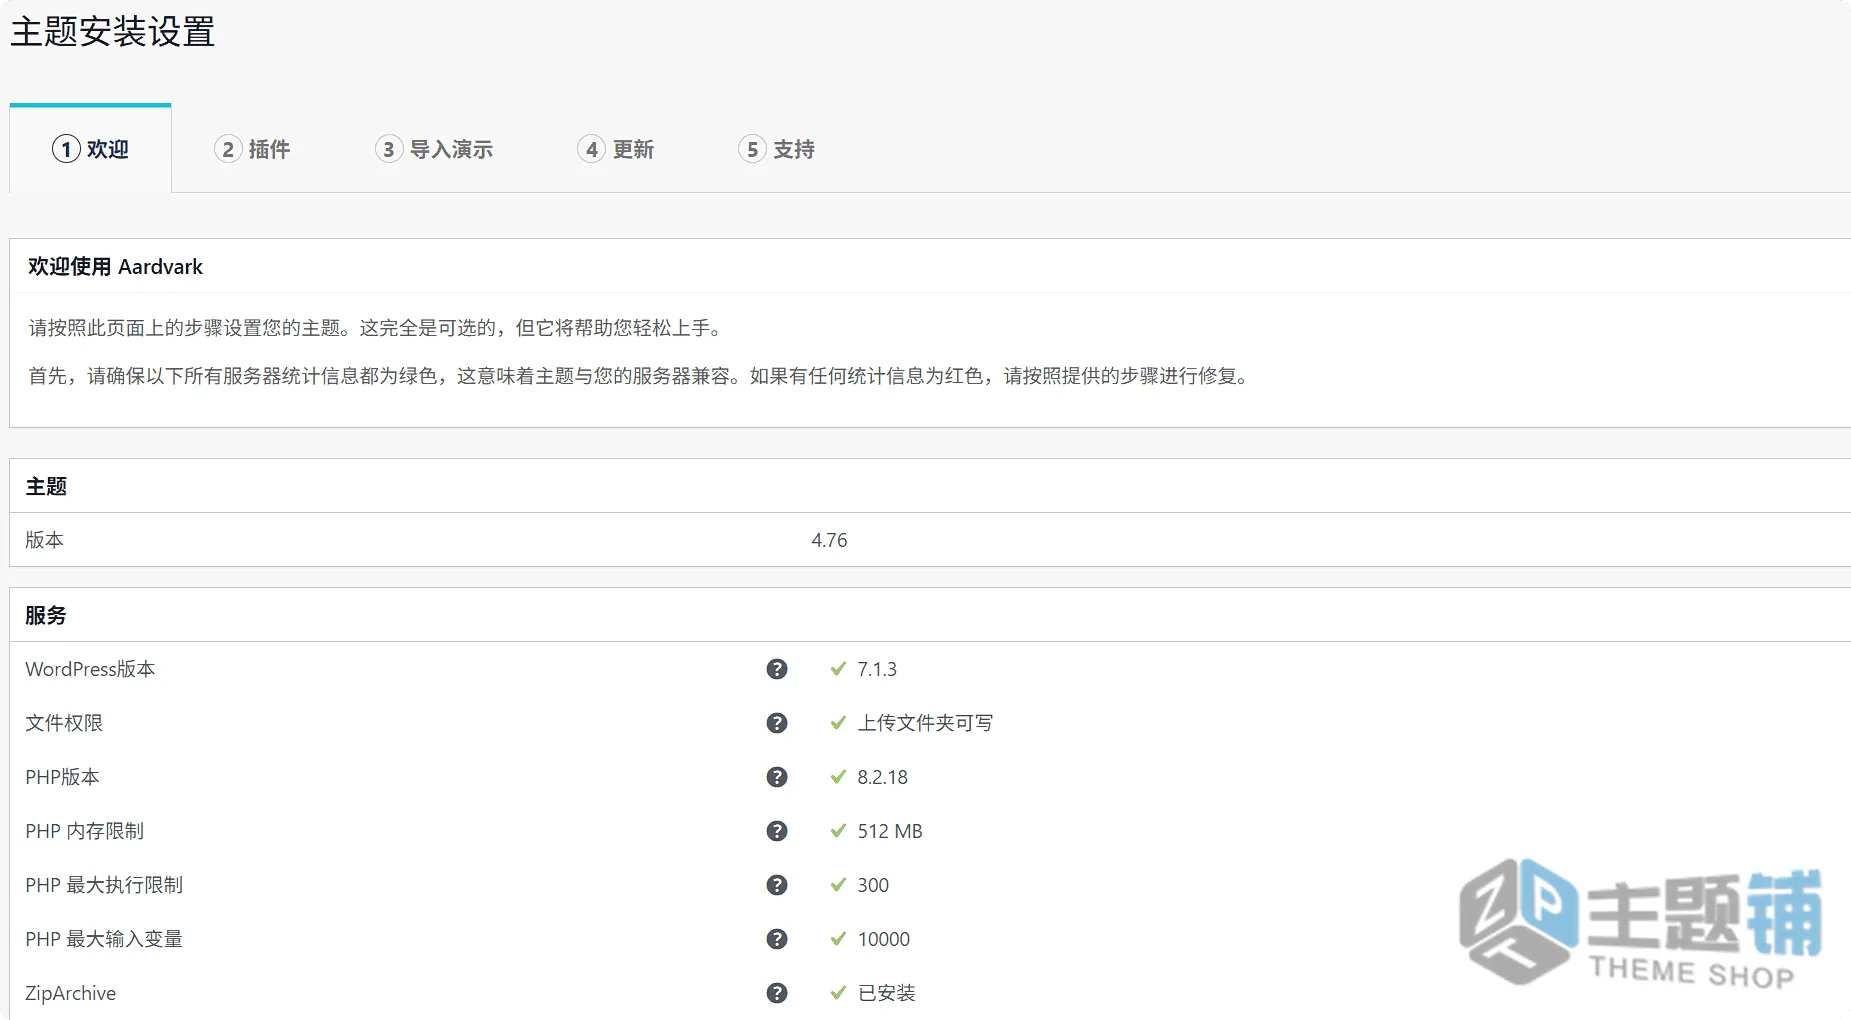Click the ZipArchive label

point(70,993)
